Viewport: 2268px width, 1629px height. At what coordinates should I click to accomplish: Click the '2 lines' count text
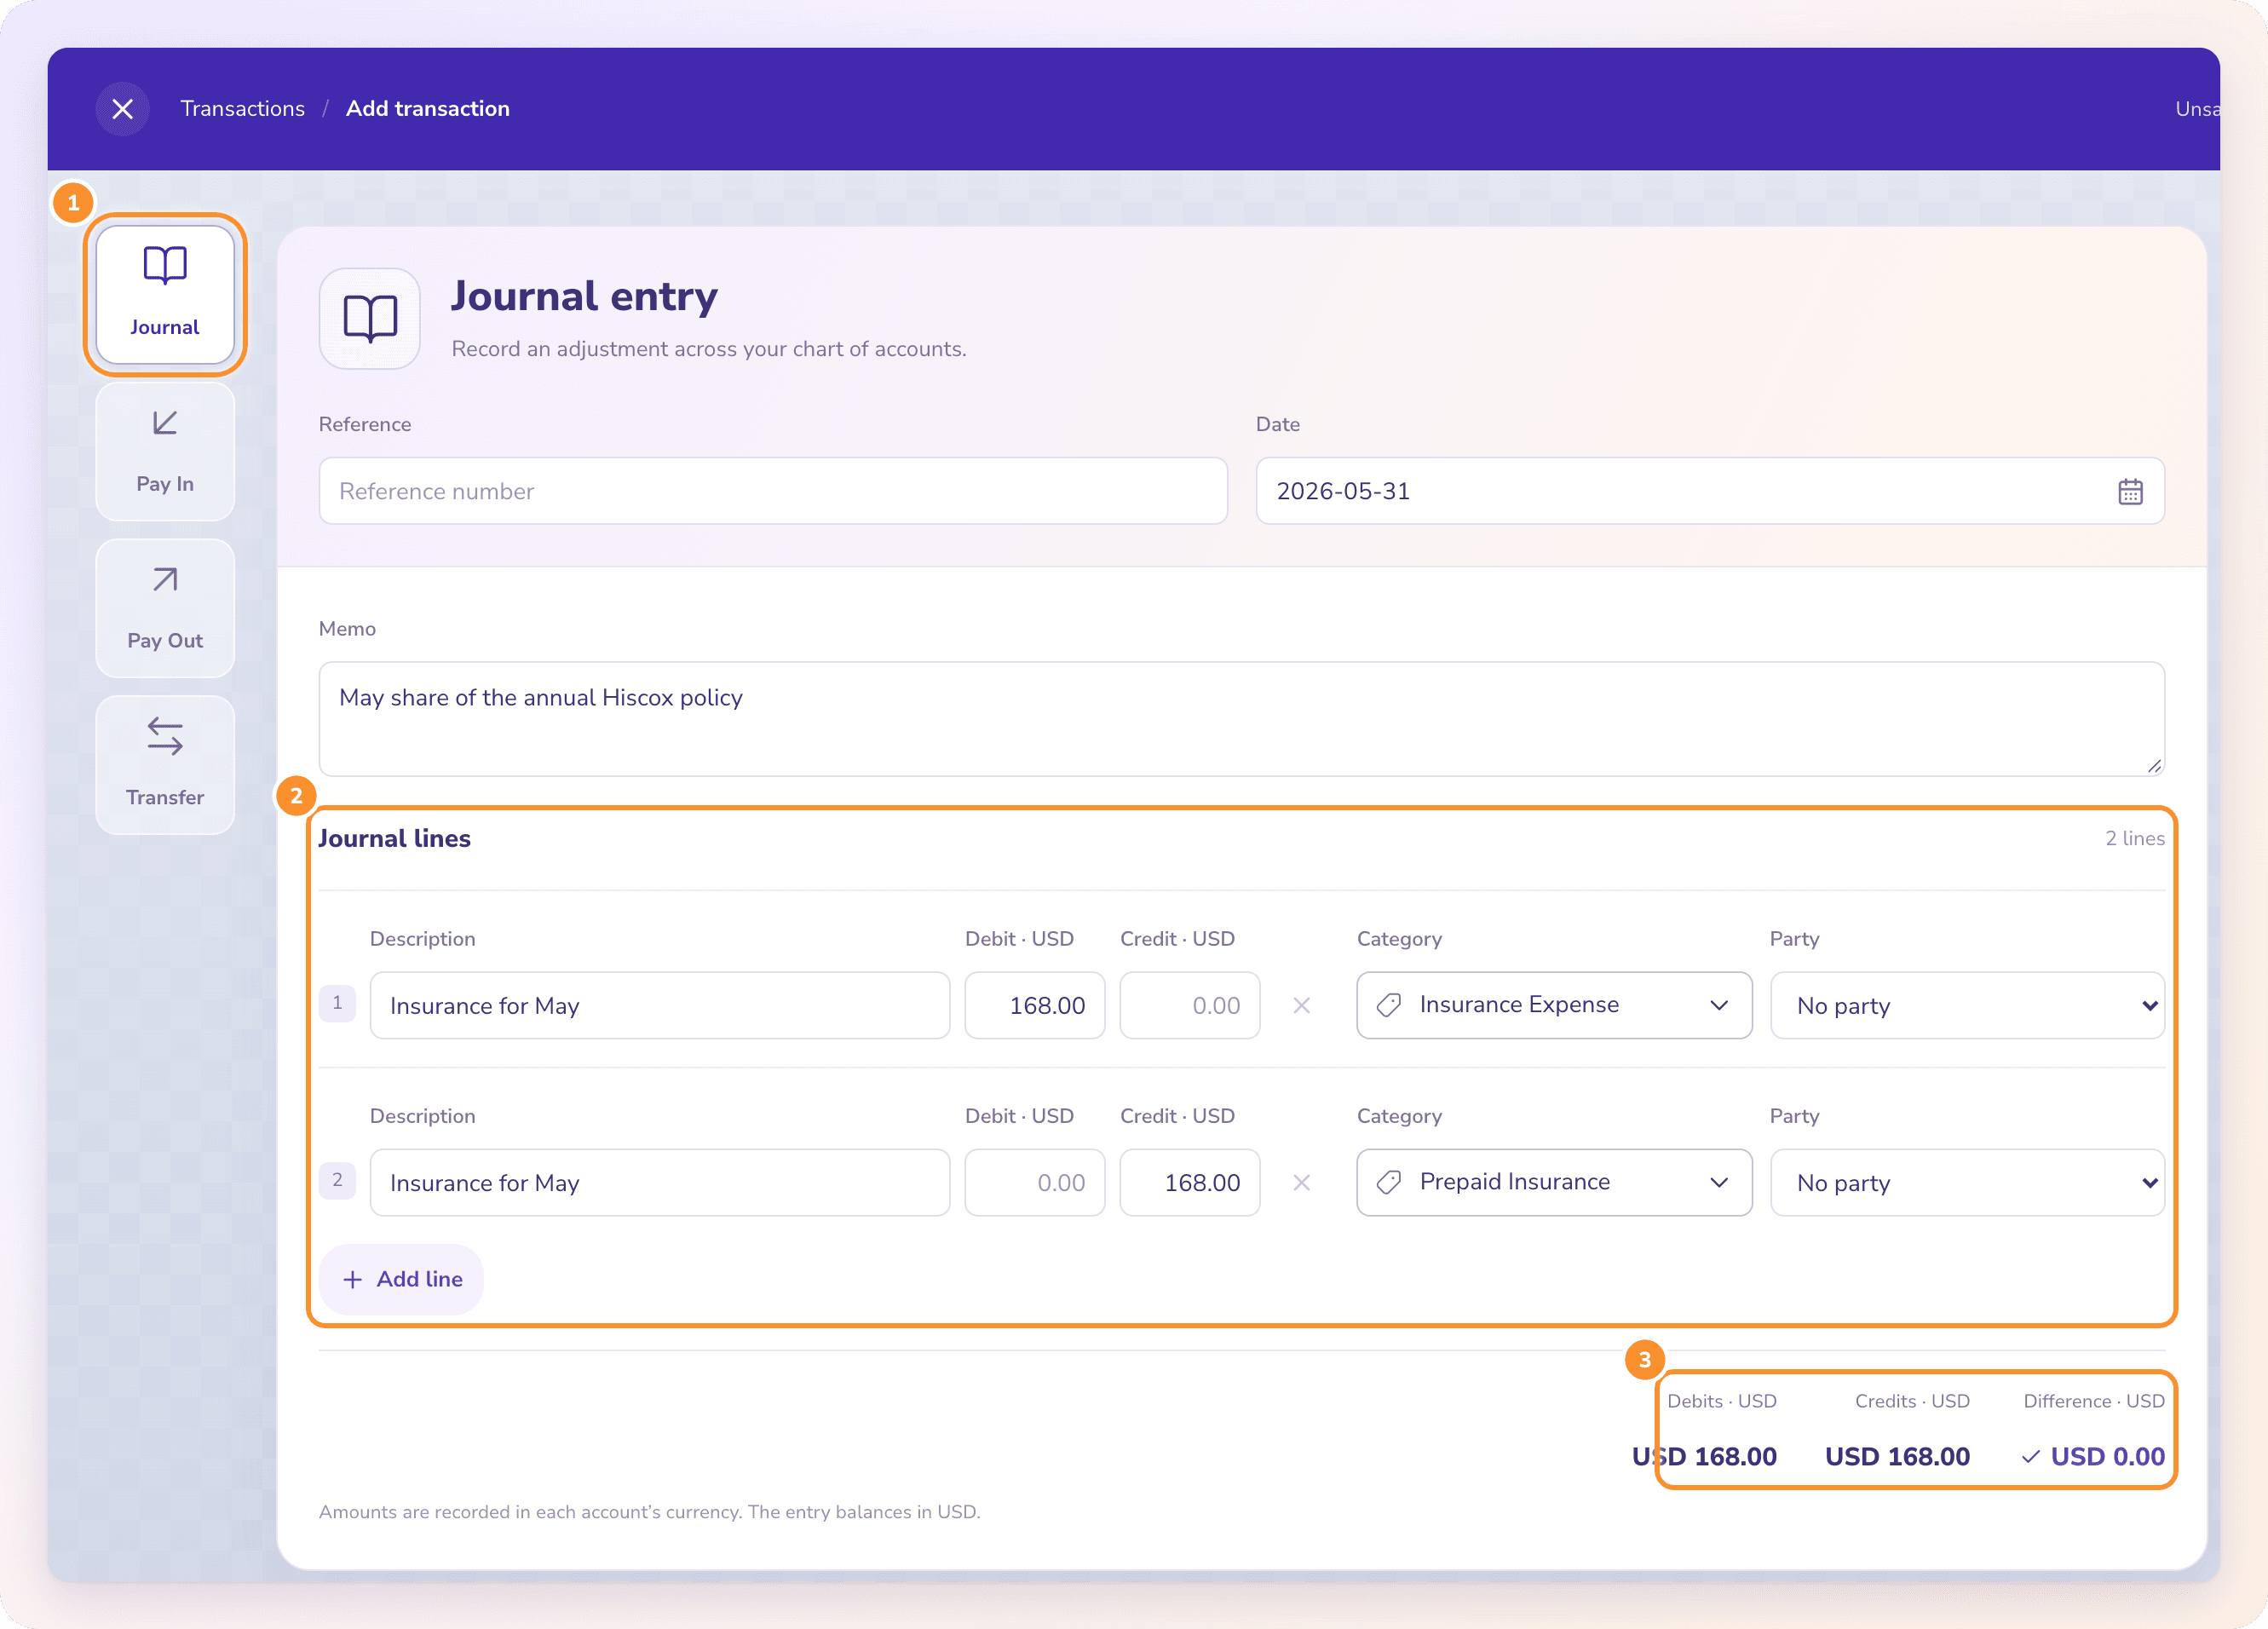point(2134,838)
